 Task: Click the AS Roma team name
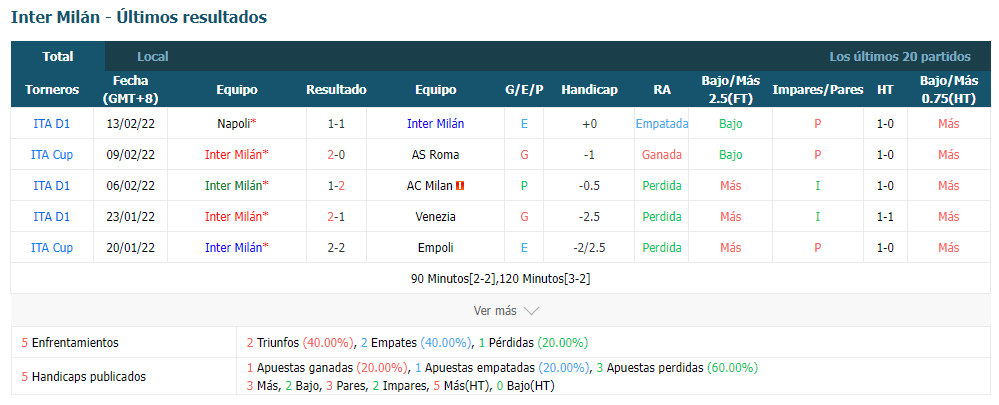(435, 155)
